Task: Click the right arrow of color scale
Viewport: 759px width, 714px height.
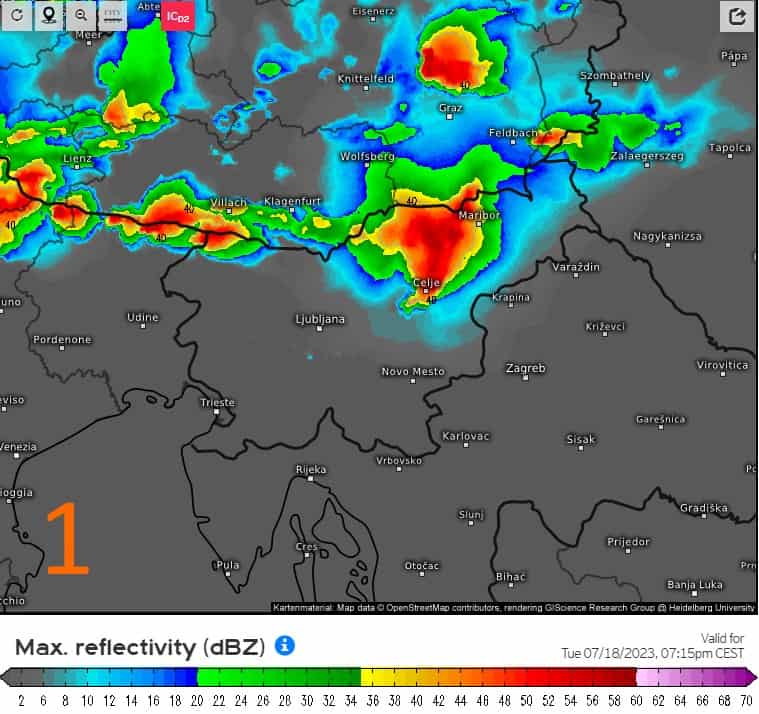Action: 752,677
